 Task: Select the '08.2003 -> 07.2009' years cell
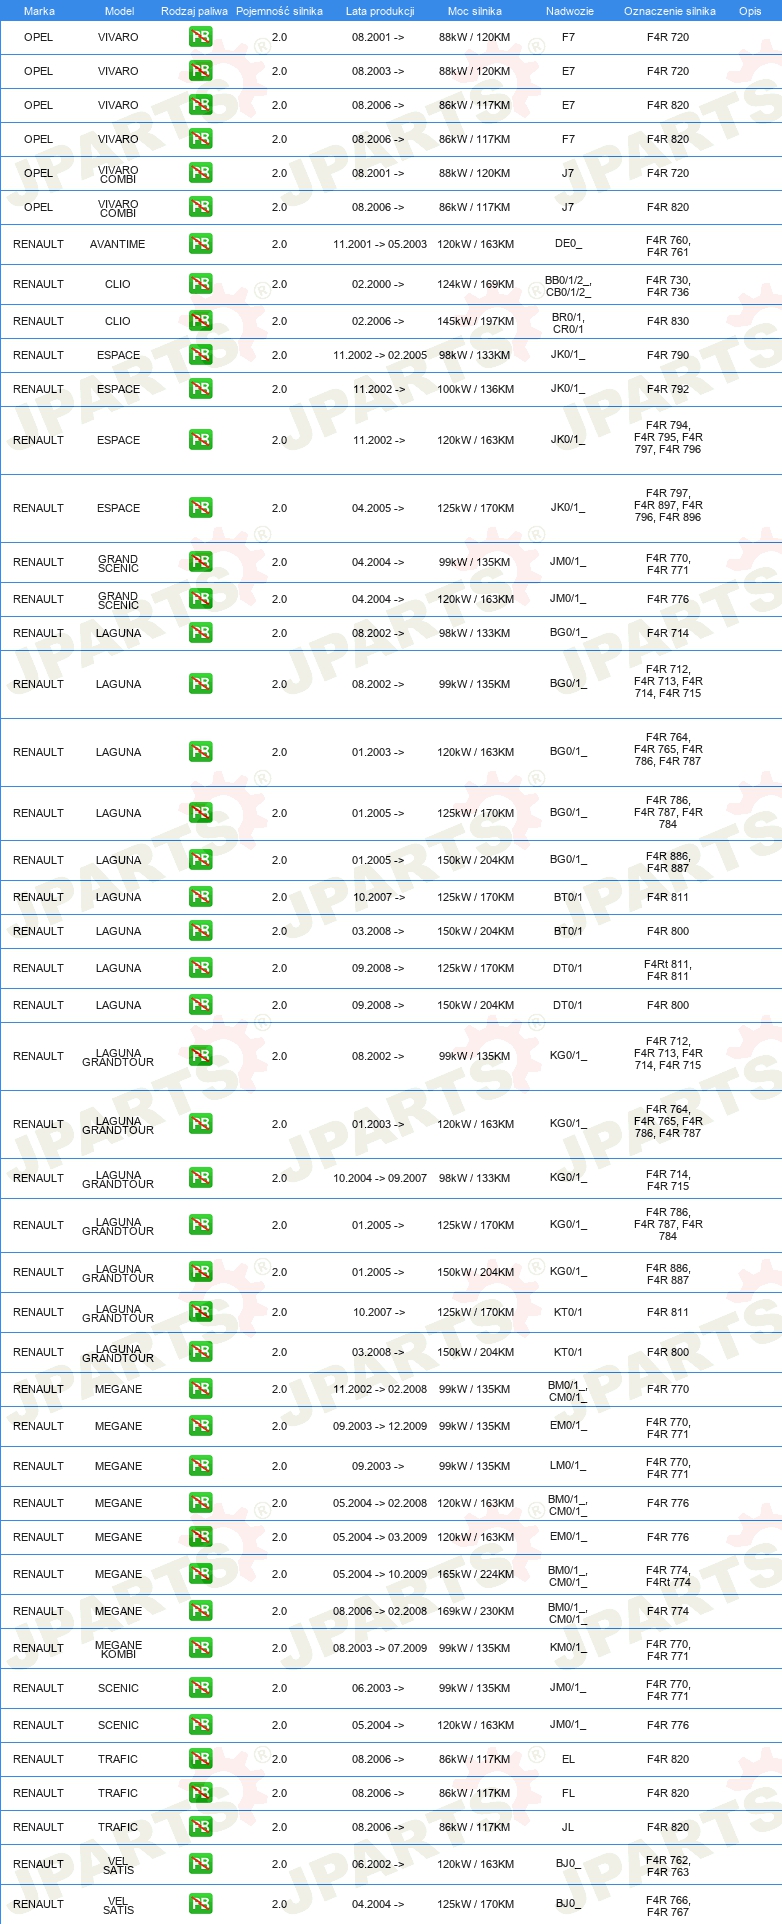coord(380,1648)
